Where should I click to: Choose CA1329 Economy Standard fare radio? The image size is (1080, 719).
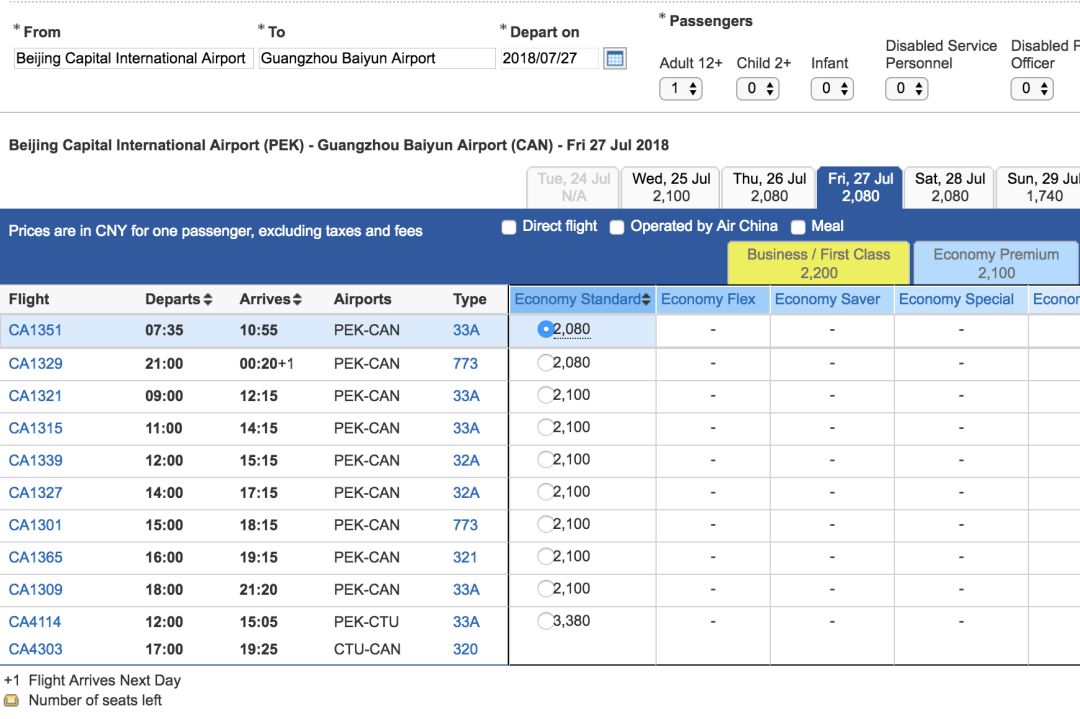click(546, 362)
